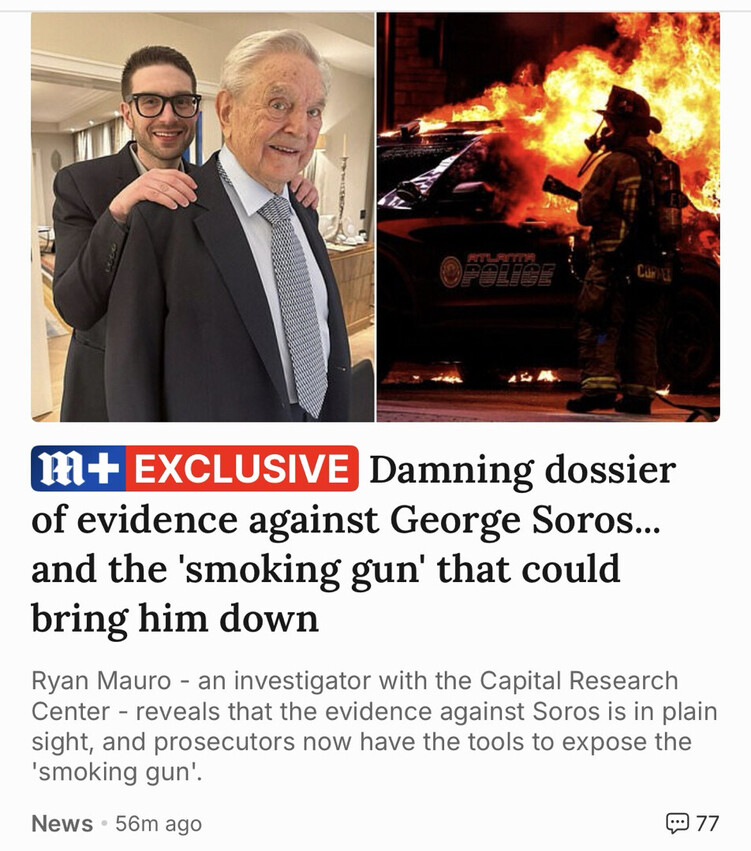This screenshot has width=751, height=851.
Task: Open the article headline about the damning dossier
Action: click(x=354, y=543)
